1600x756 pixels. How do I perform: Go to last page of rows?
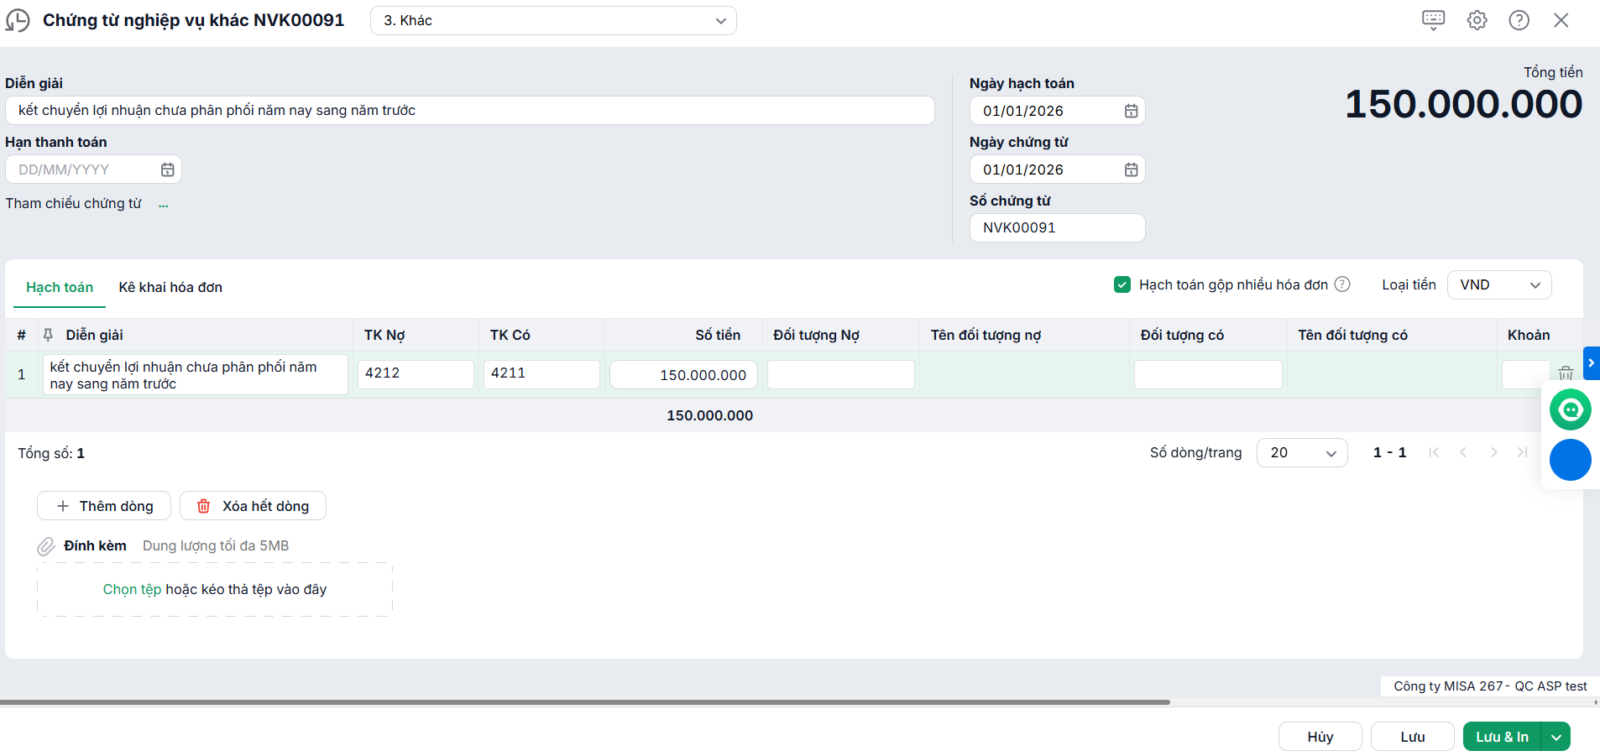(x=1522, y=453)
